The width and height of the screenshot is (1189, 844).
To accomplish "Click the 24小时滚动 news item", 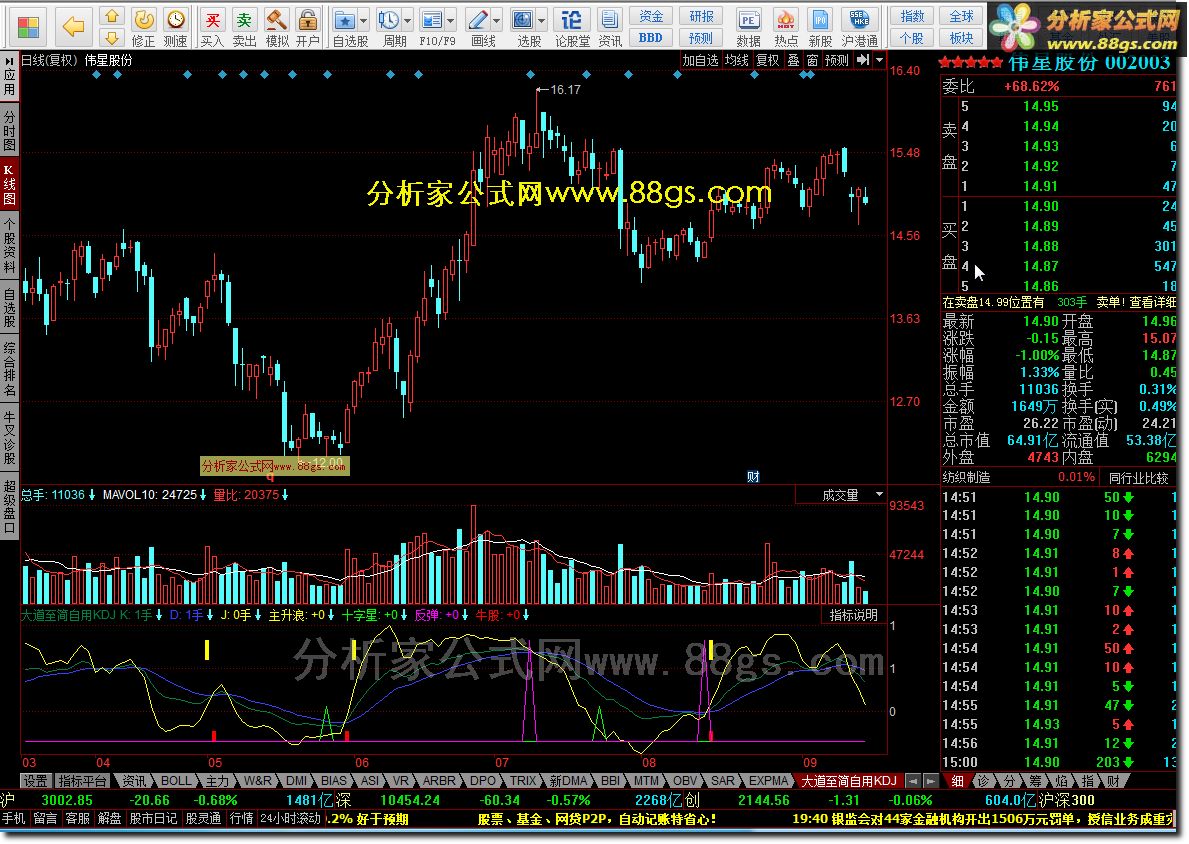I will click(290, 819).
